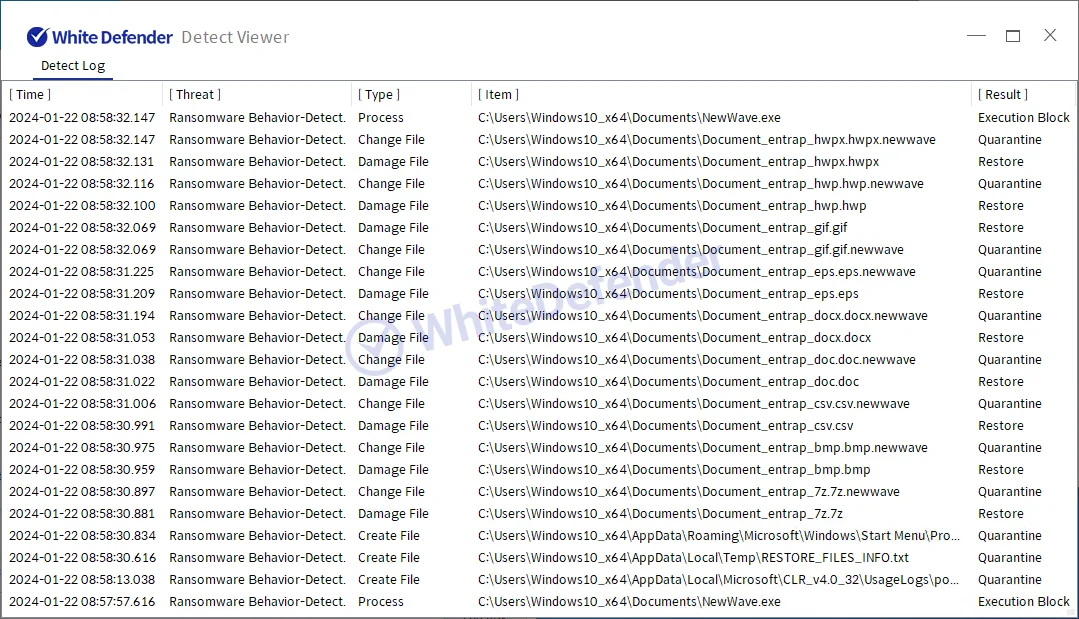Click the Item column header
The width and height of the screenshot is (1079, 619).
(499, 95)
